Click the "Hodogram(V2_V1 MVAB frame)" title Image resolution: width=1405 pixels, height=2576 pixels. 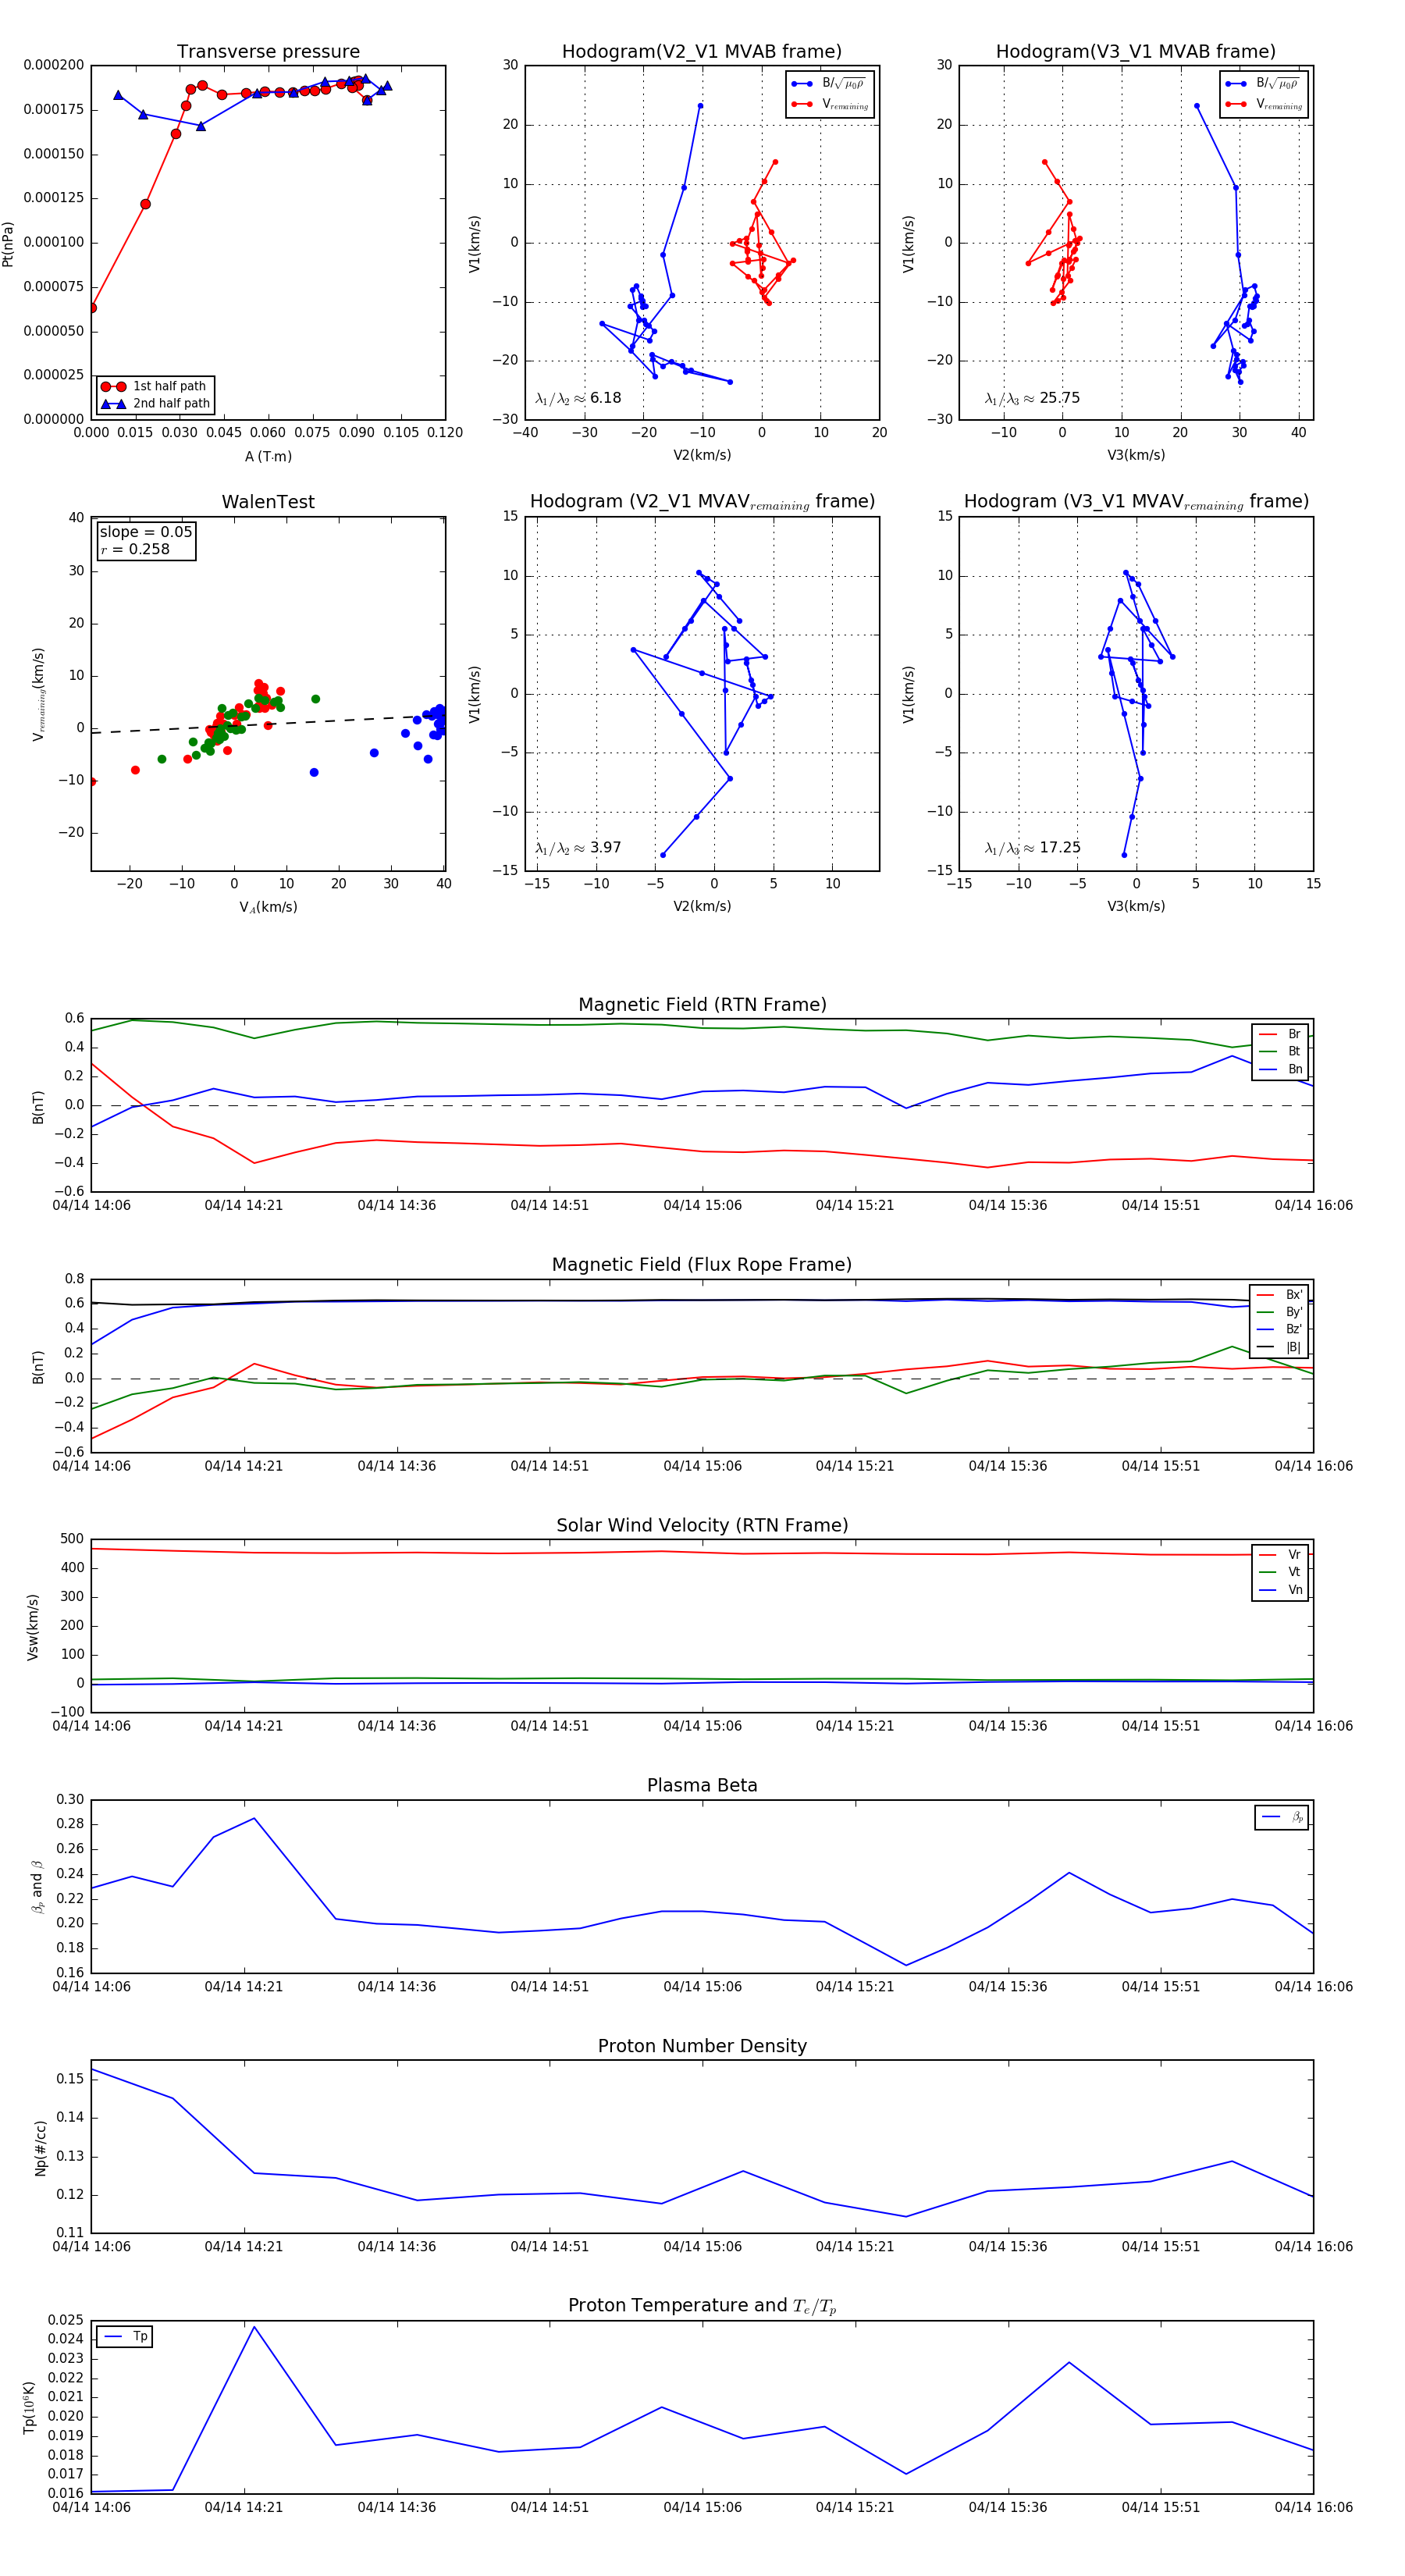(x=702, y=52)
